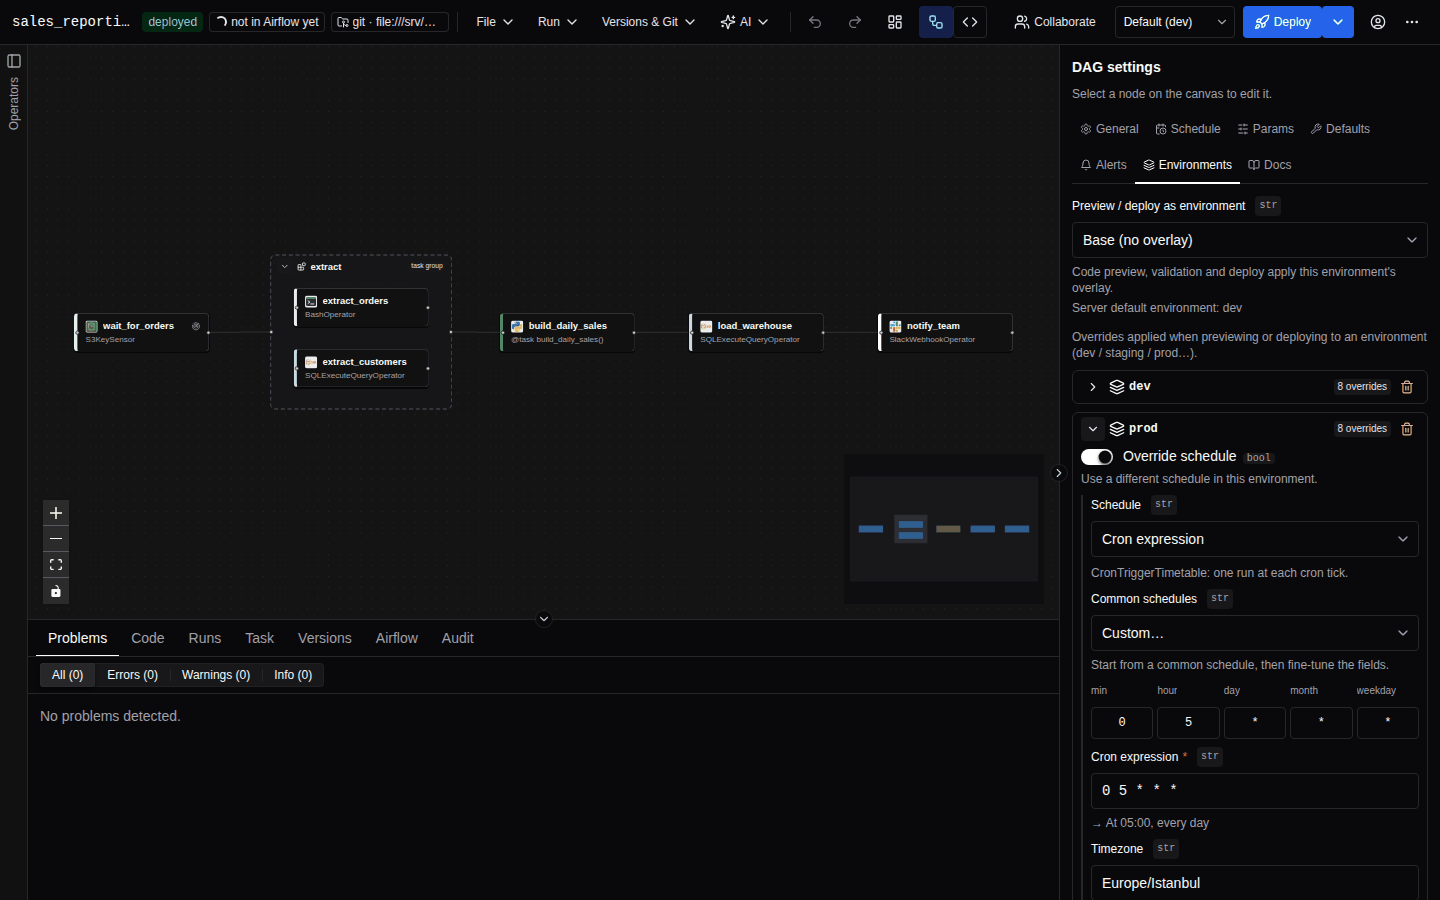Redo the last undone change

(x=855, y=22)
